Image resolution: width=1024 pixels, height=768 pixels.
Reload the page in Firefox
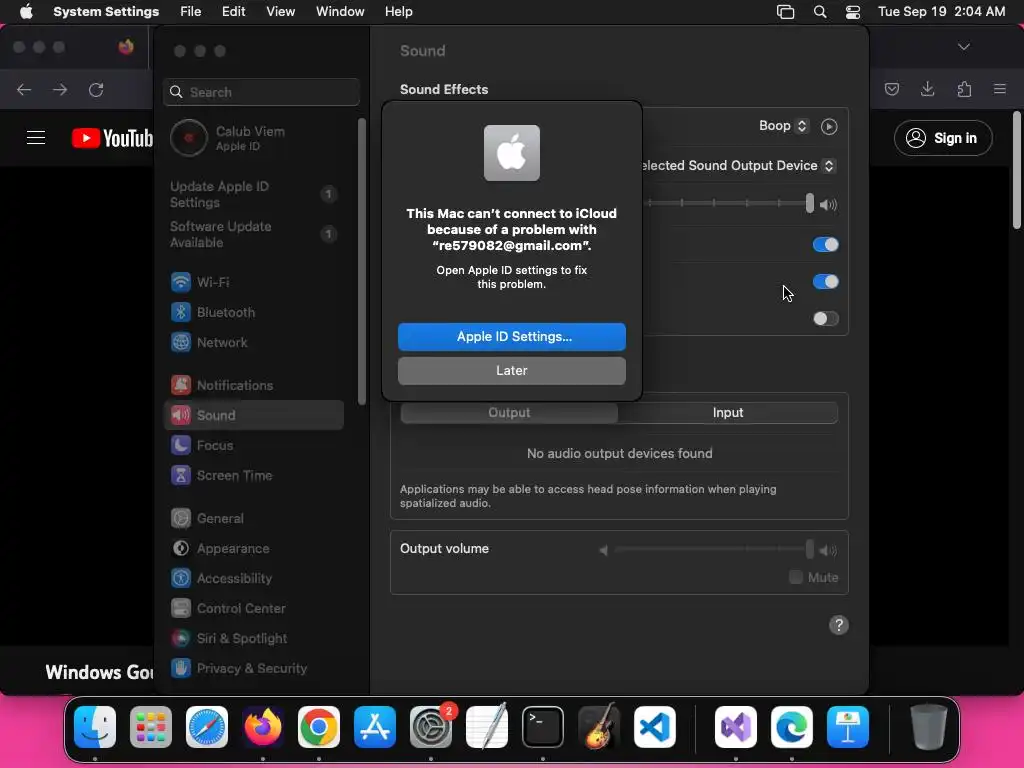pos(96,89)
